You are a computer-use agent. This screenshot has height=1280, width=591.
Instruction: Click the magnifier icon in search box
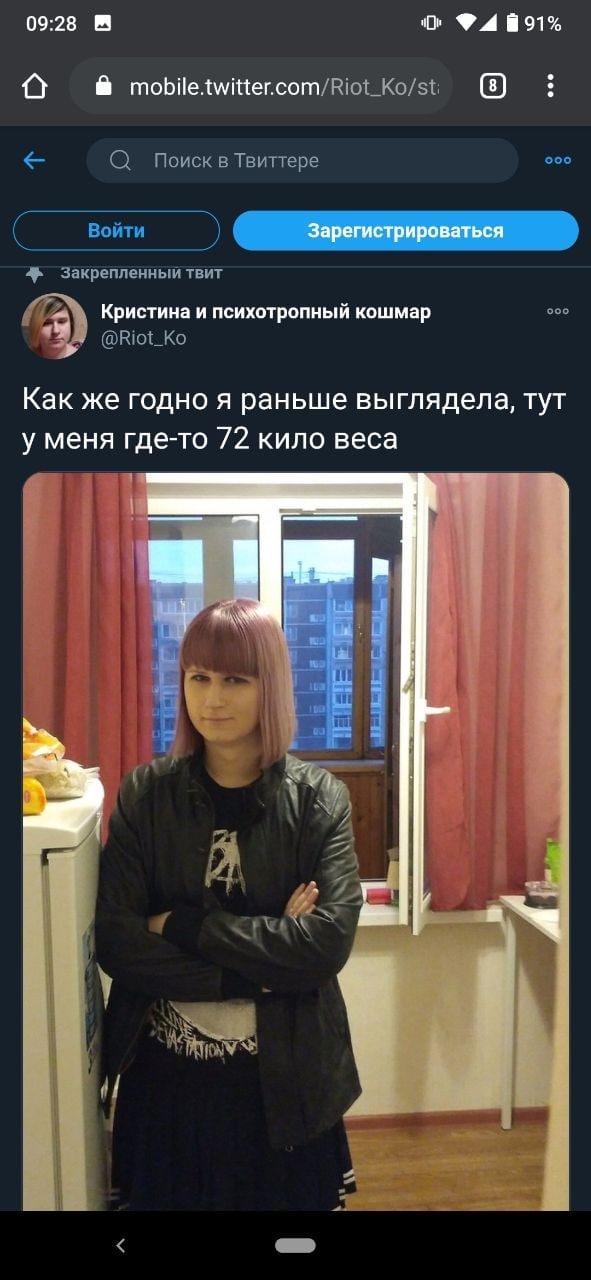[x=120, y=160]
